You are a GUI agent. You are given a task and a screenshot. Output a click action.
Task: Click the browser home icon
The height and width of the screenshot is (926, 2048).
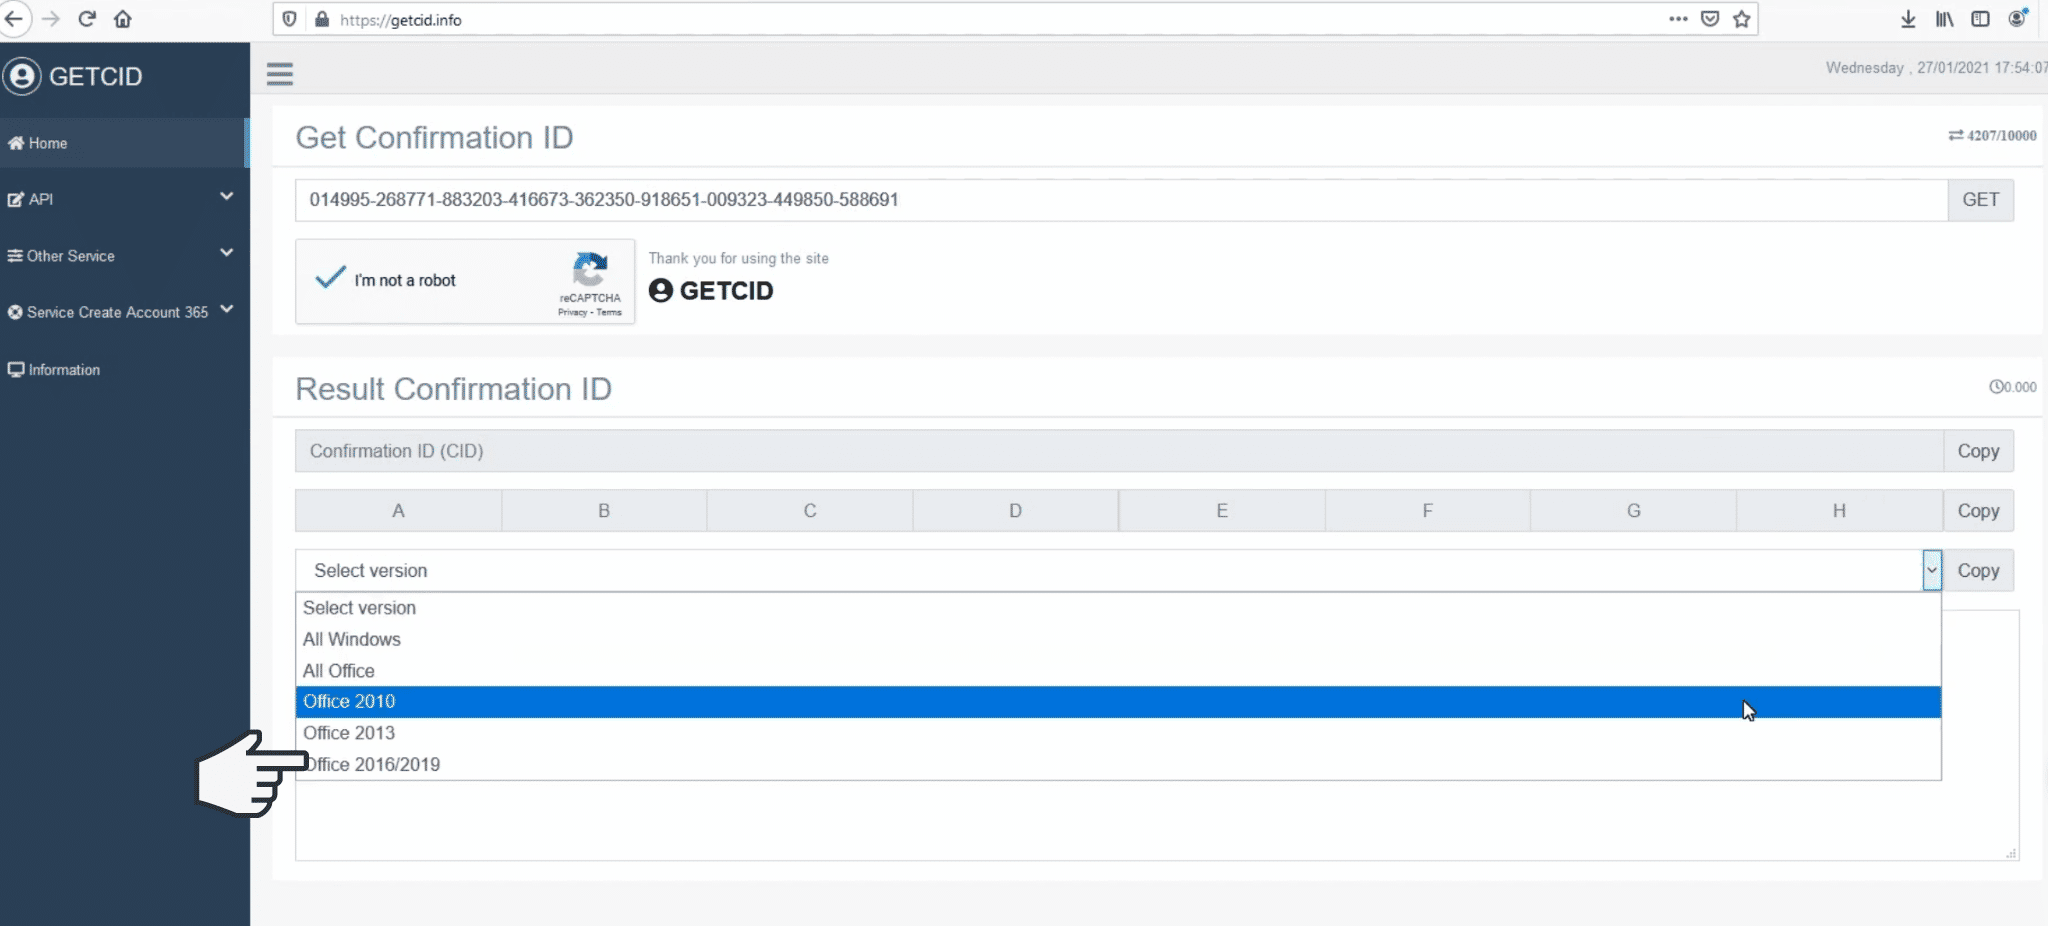pos(123,19)
